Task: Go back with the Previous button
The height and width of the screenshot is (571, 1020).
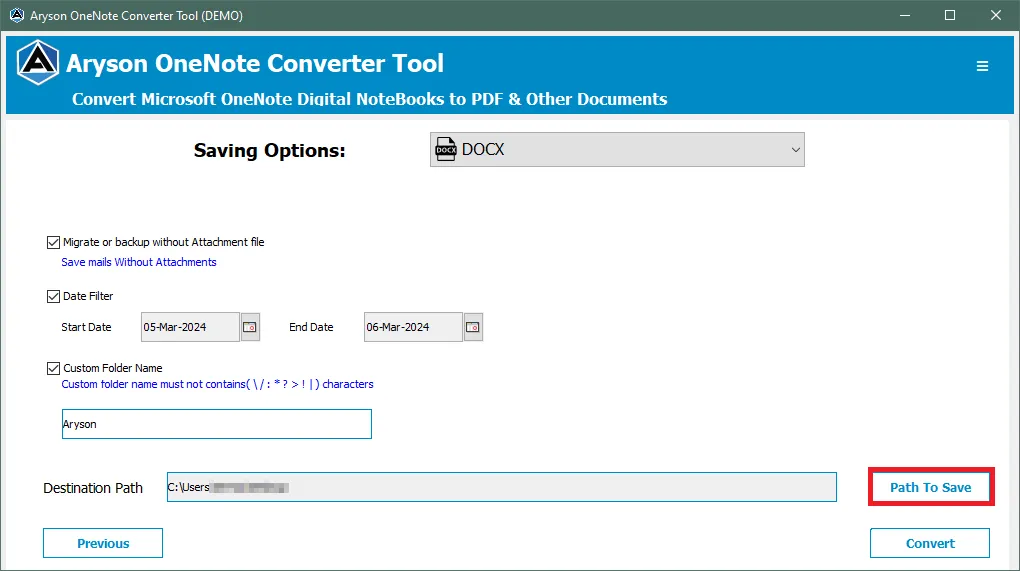Action: click(x=103, y=543)
